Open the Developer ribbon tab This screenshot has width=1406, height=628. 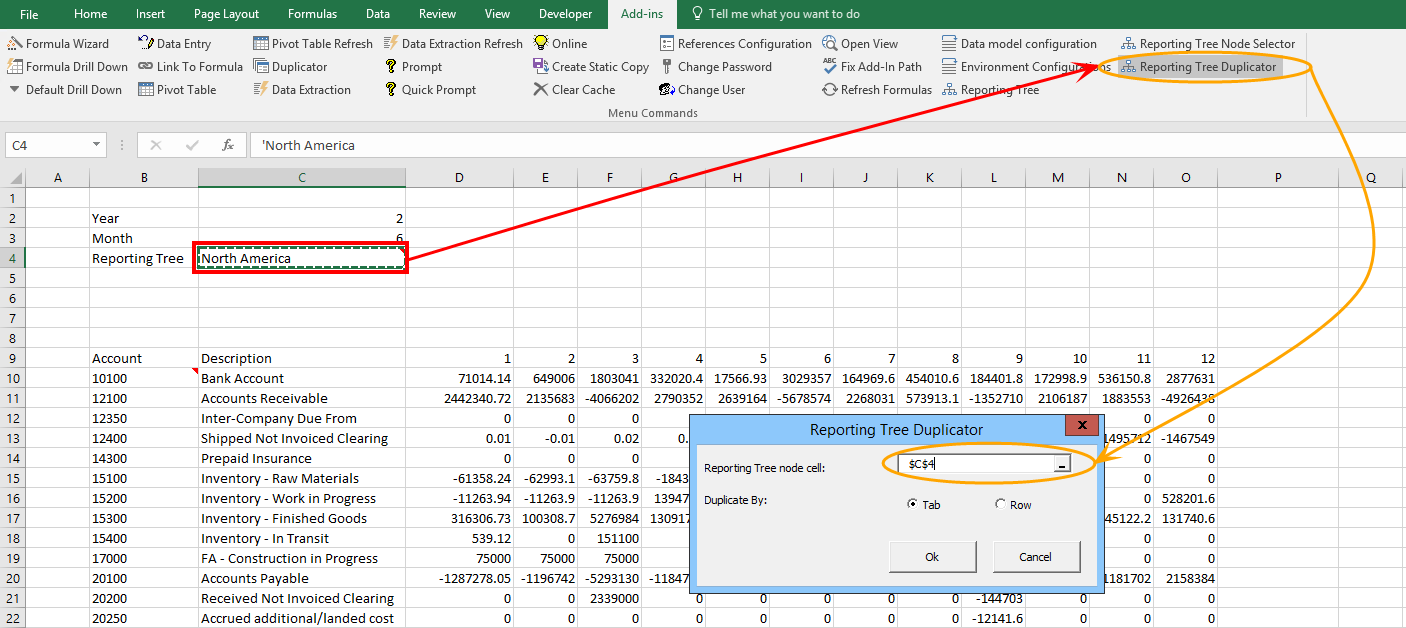pyautogui.click(x=565, y=14)
